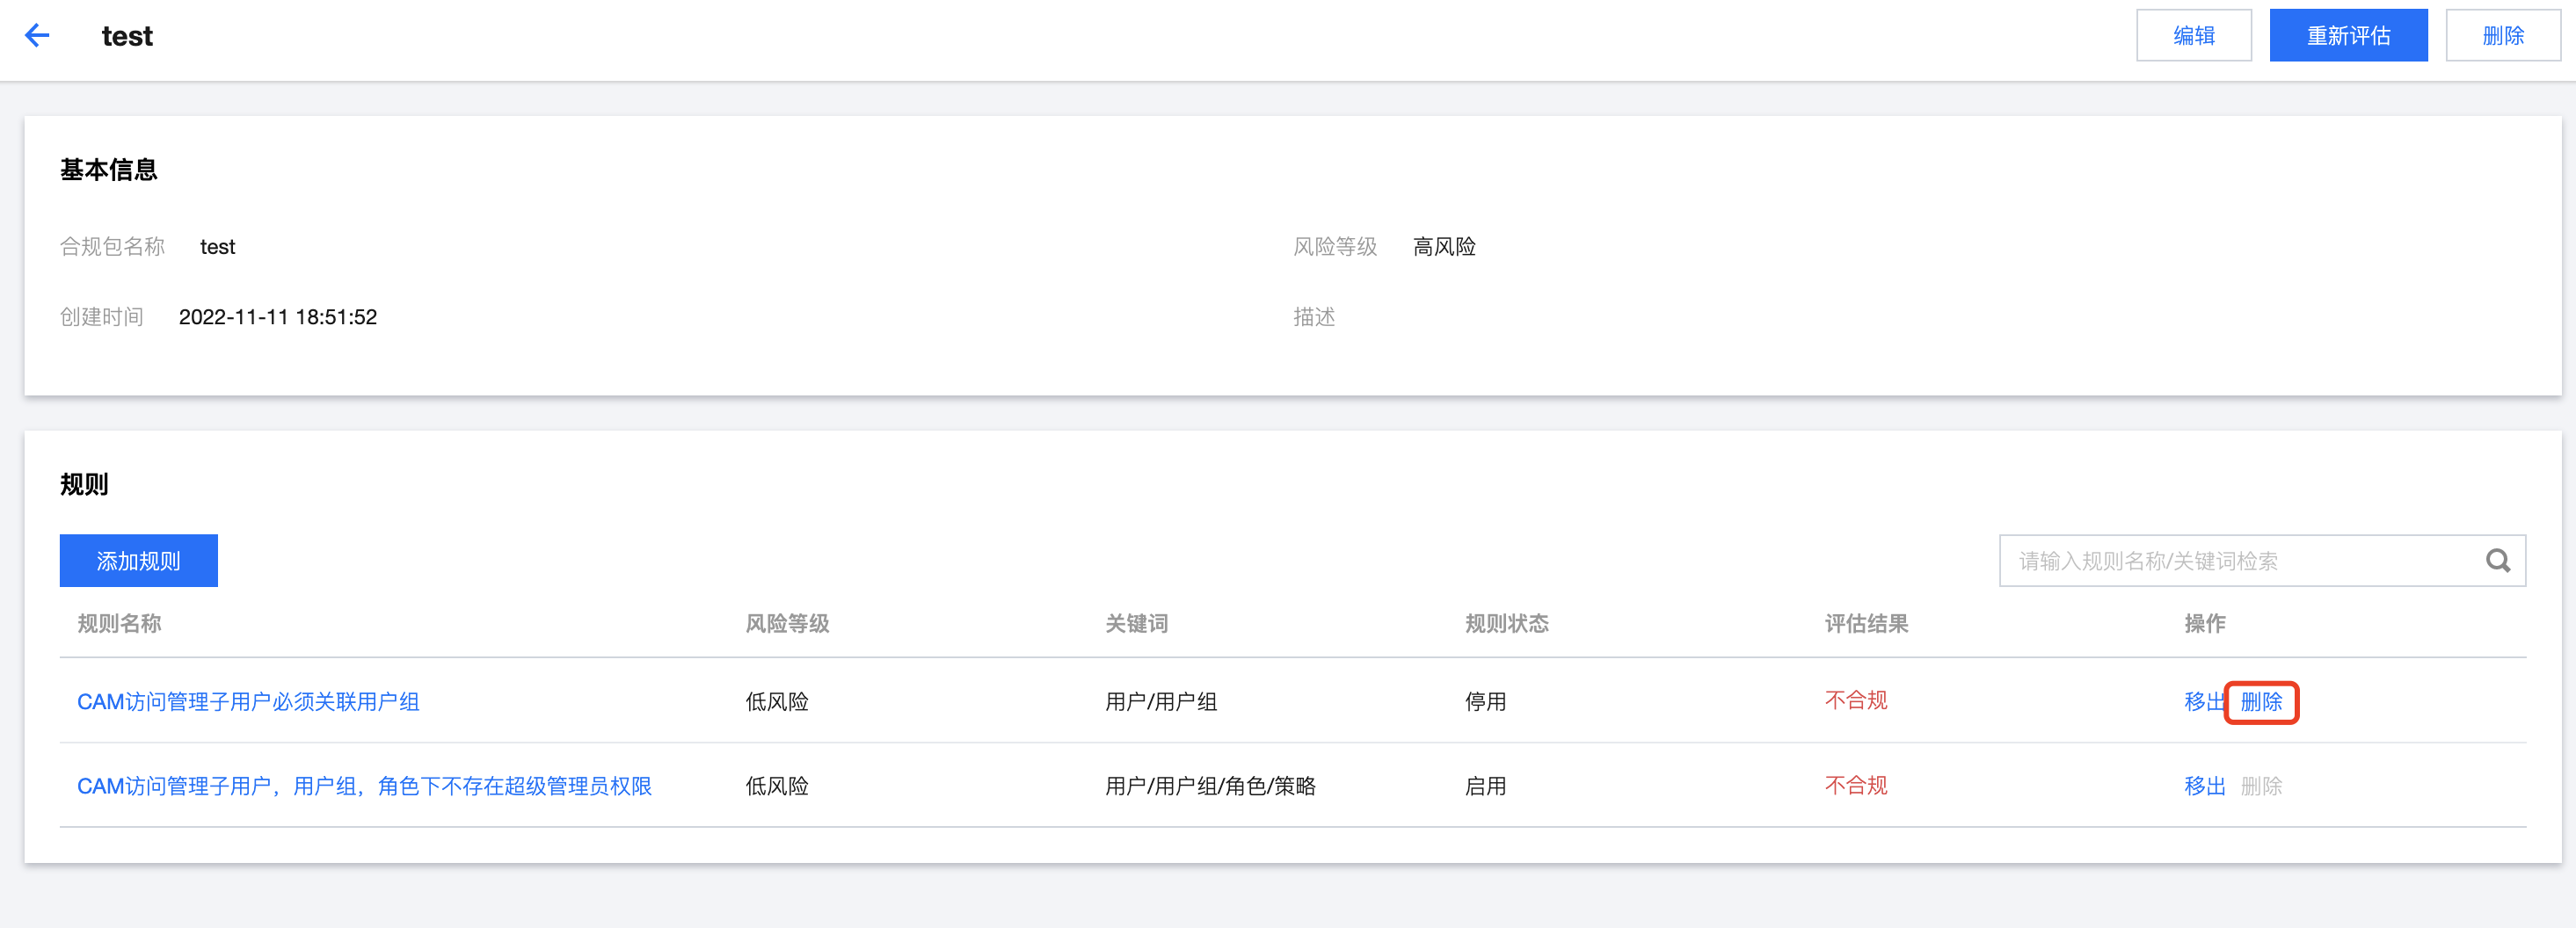Focus the rule name/keyword search field
The width and height of the screenshot is (2576, 928).
pos(2240,561)
